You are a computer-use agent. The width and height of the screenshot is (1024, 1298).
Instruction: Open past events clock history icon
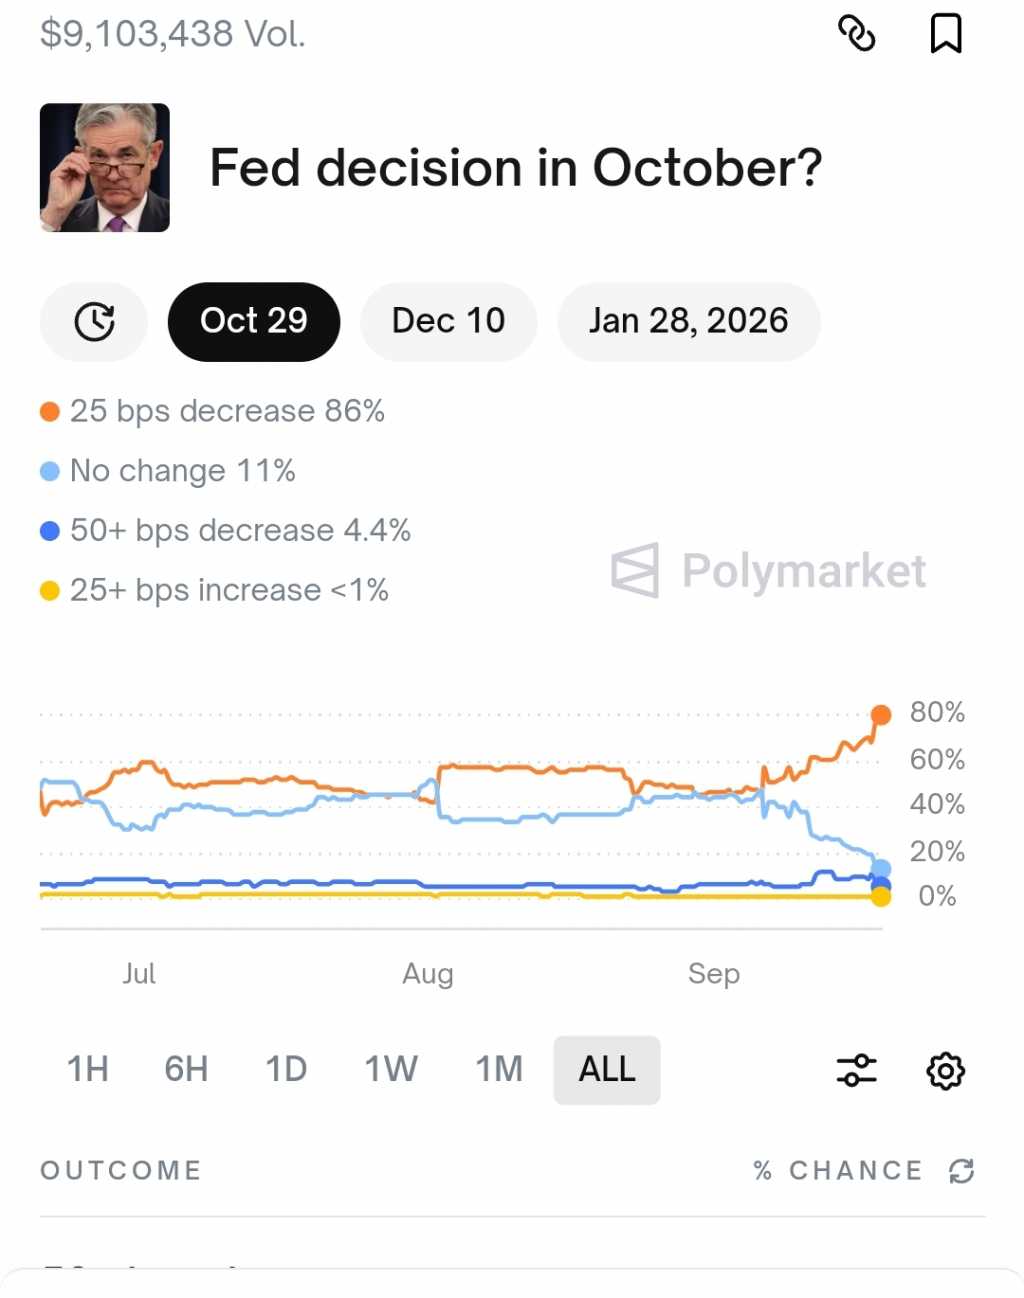click(94, 322)
